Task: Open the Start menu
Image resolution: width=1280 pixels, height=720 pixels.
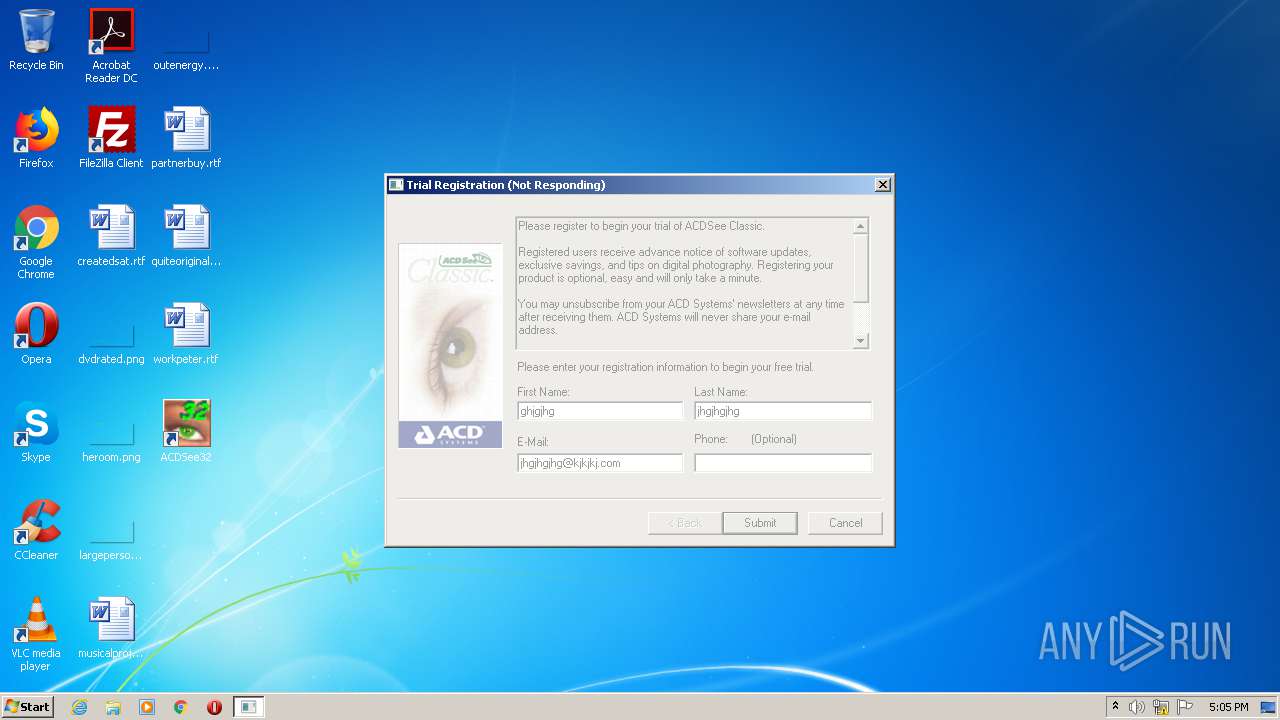Action: point(28,707)
